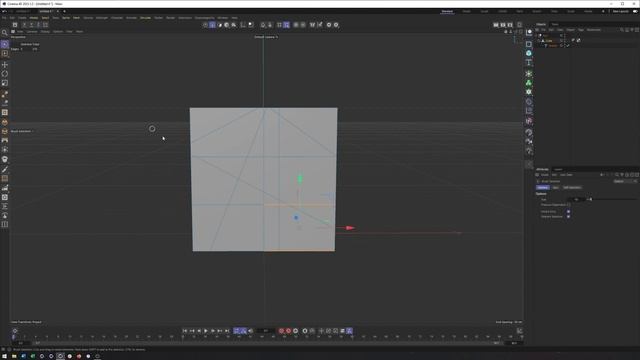The image size is (640, 360).
Task: Click the search icon in Objects manager
Action: coord(622,30)
